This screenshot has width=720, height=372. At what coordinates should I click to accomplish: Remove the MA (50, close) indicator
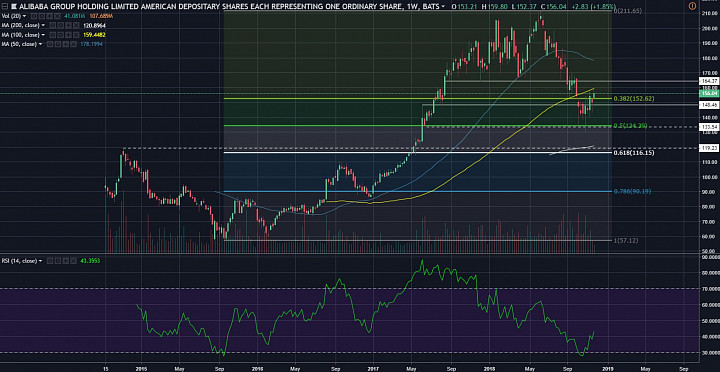point(73,44)
